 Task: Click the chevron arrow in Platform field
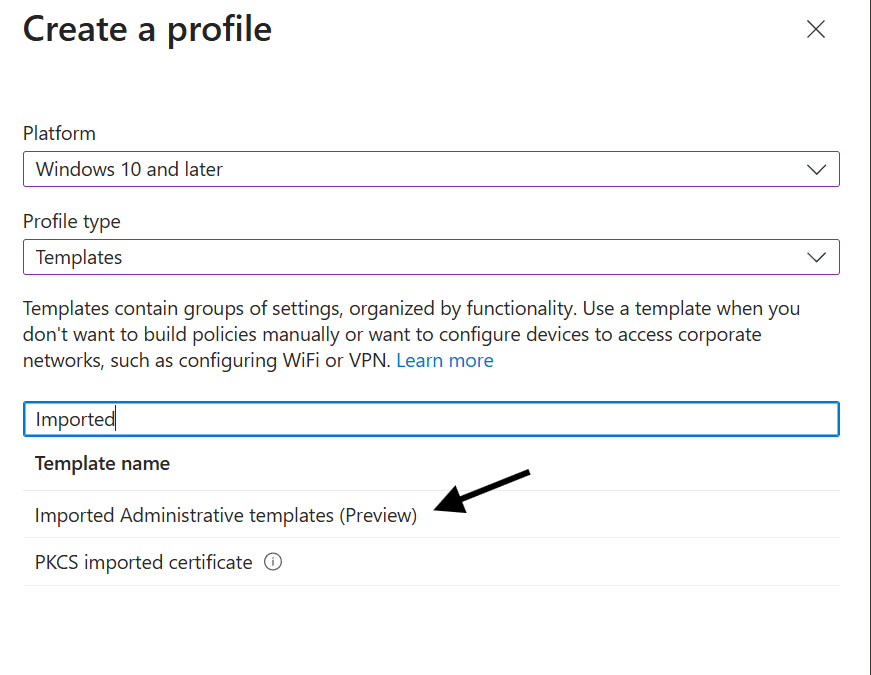pyautogui.click(x=816, y=169)
